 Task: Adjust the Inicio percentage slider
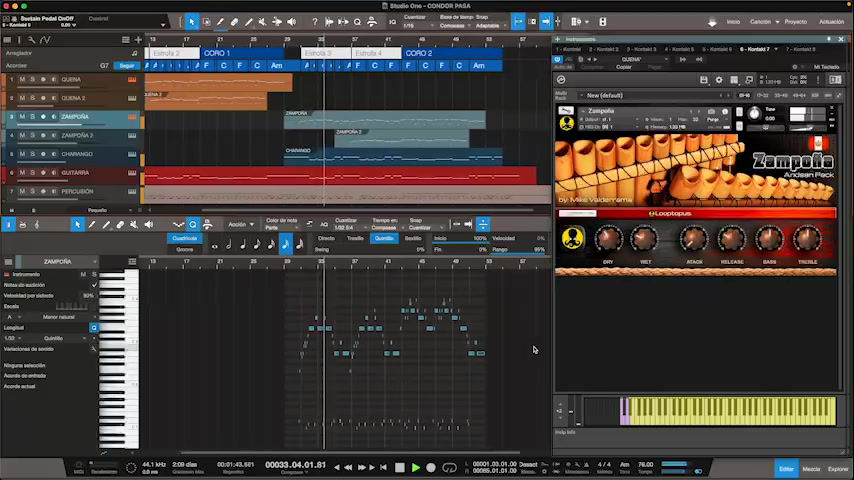[460, 239]
